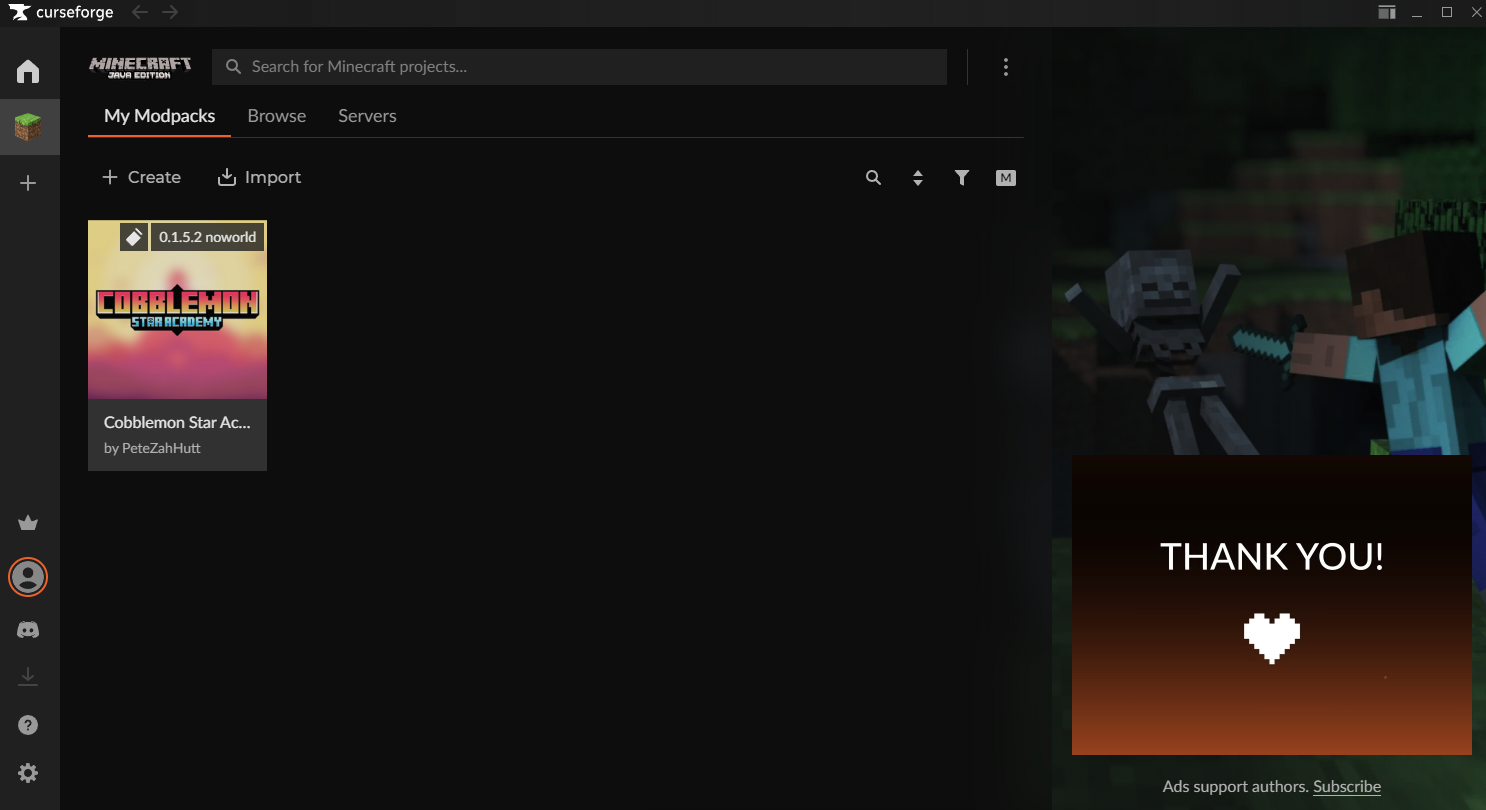Open the settings gear icon

[x=28, y=773]
